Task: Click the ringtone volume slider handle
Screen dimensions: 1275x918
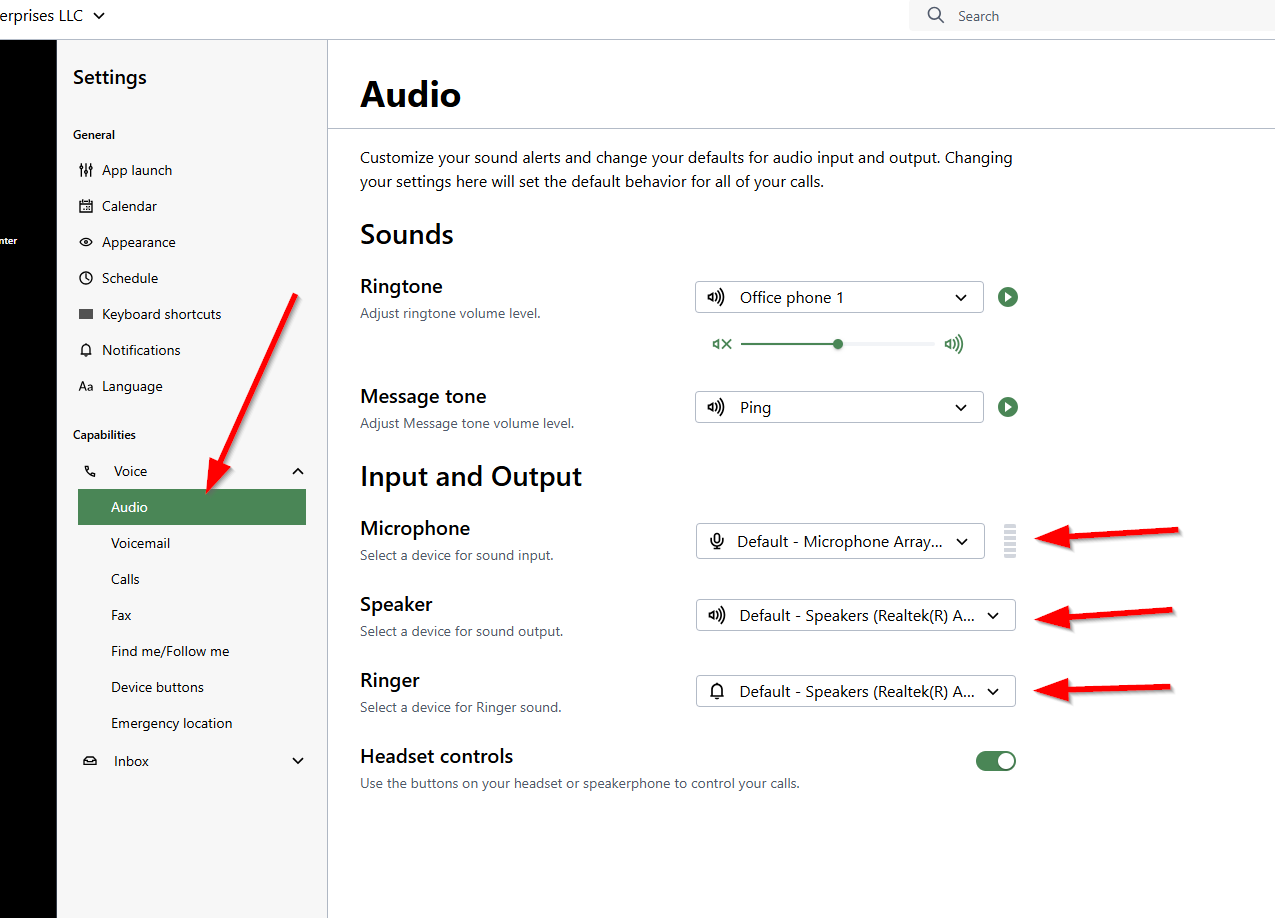Action: pos(838,344)
